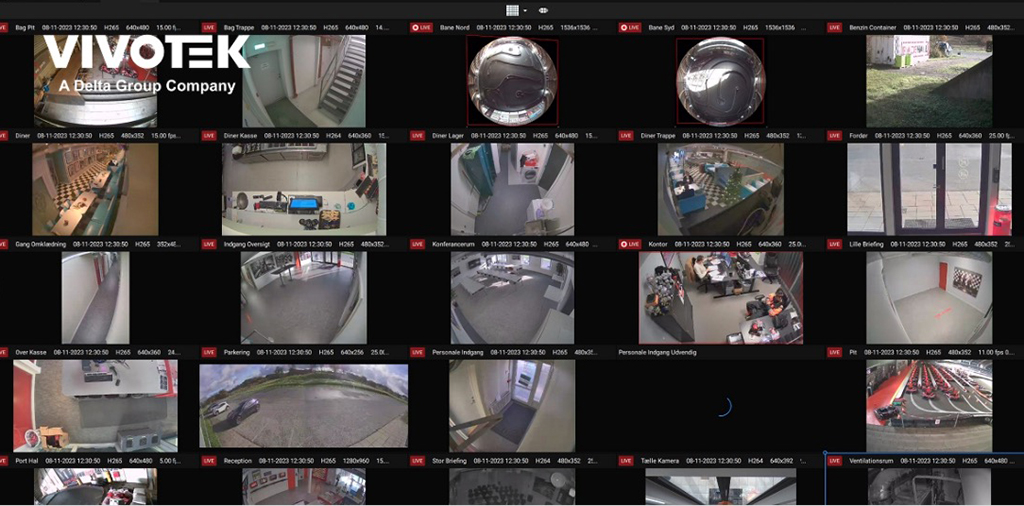The height and width of the screenshot is (506, 1024).
Task: Click the Personale Indgang Udvendig title label
Action: tap(657, 352)
